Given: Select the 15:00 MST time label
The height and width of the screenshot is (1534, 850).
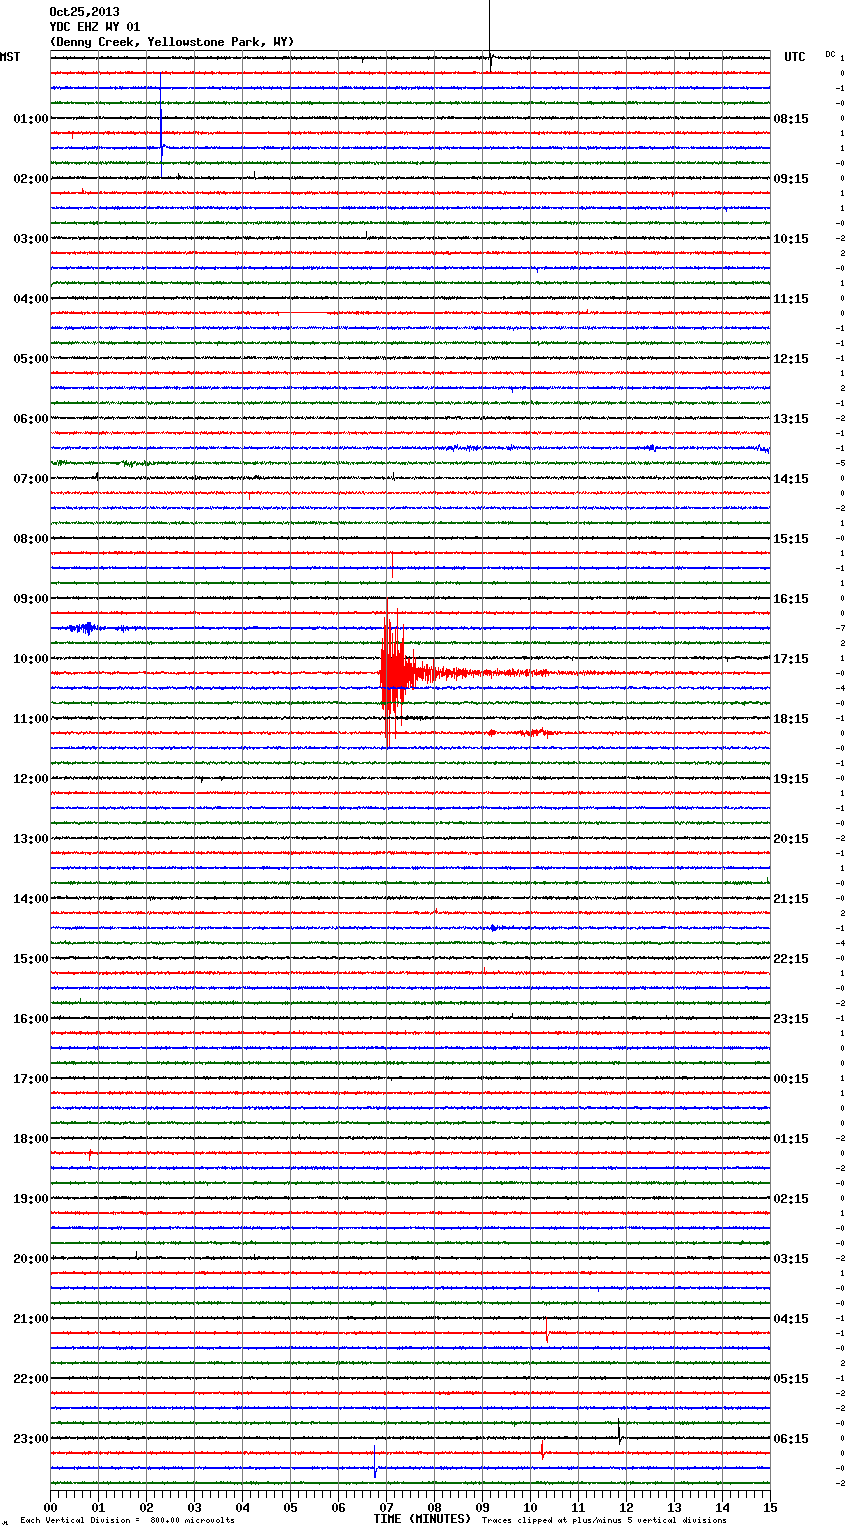Looking at the screenshot, I should click(31, 959).
